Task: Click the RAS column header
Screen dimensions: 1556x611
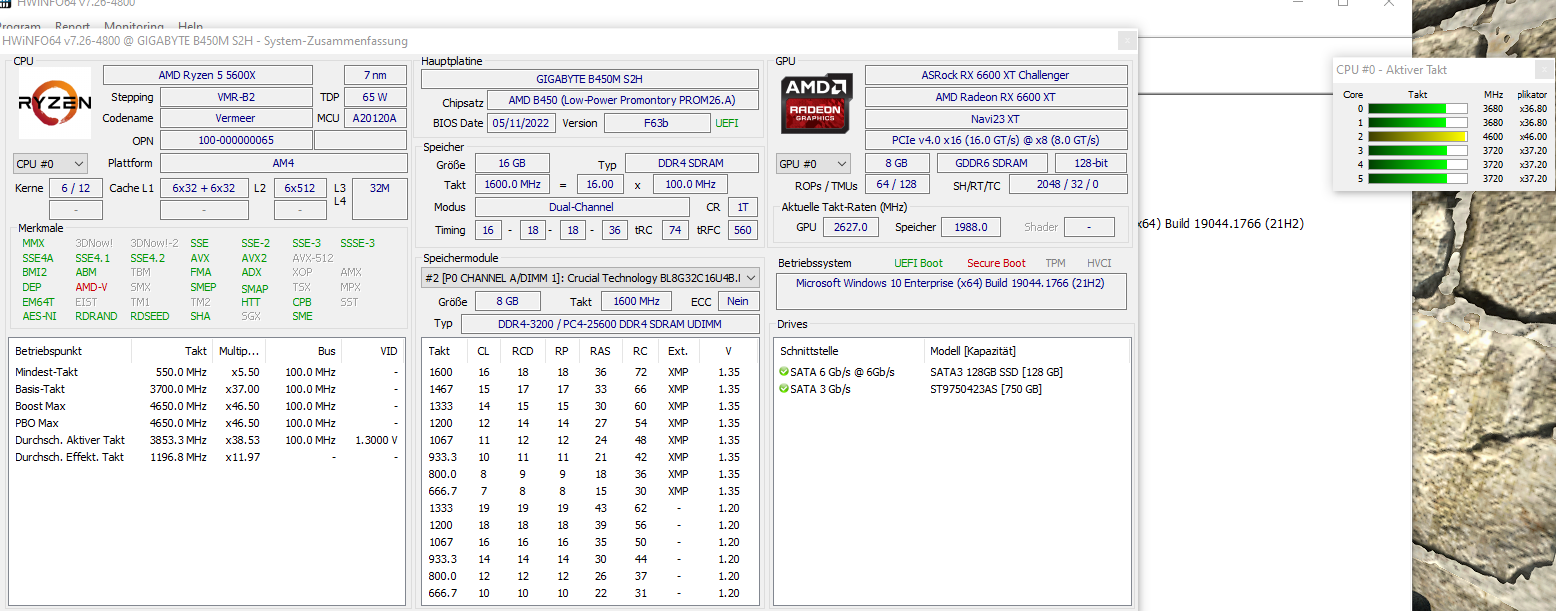Action: click(x=600, y=351)
